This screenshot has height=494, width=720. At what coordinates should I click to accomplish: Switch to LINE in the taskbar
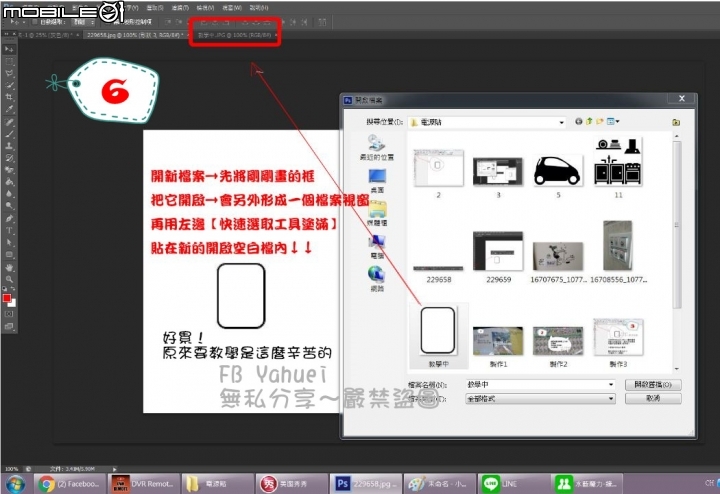tap(513, 484)
